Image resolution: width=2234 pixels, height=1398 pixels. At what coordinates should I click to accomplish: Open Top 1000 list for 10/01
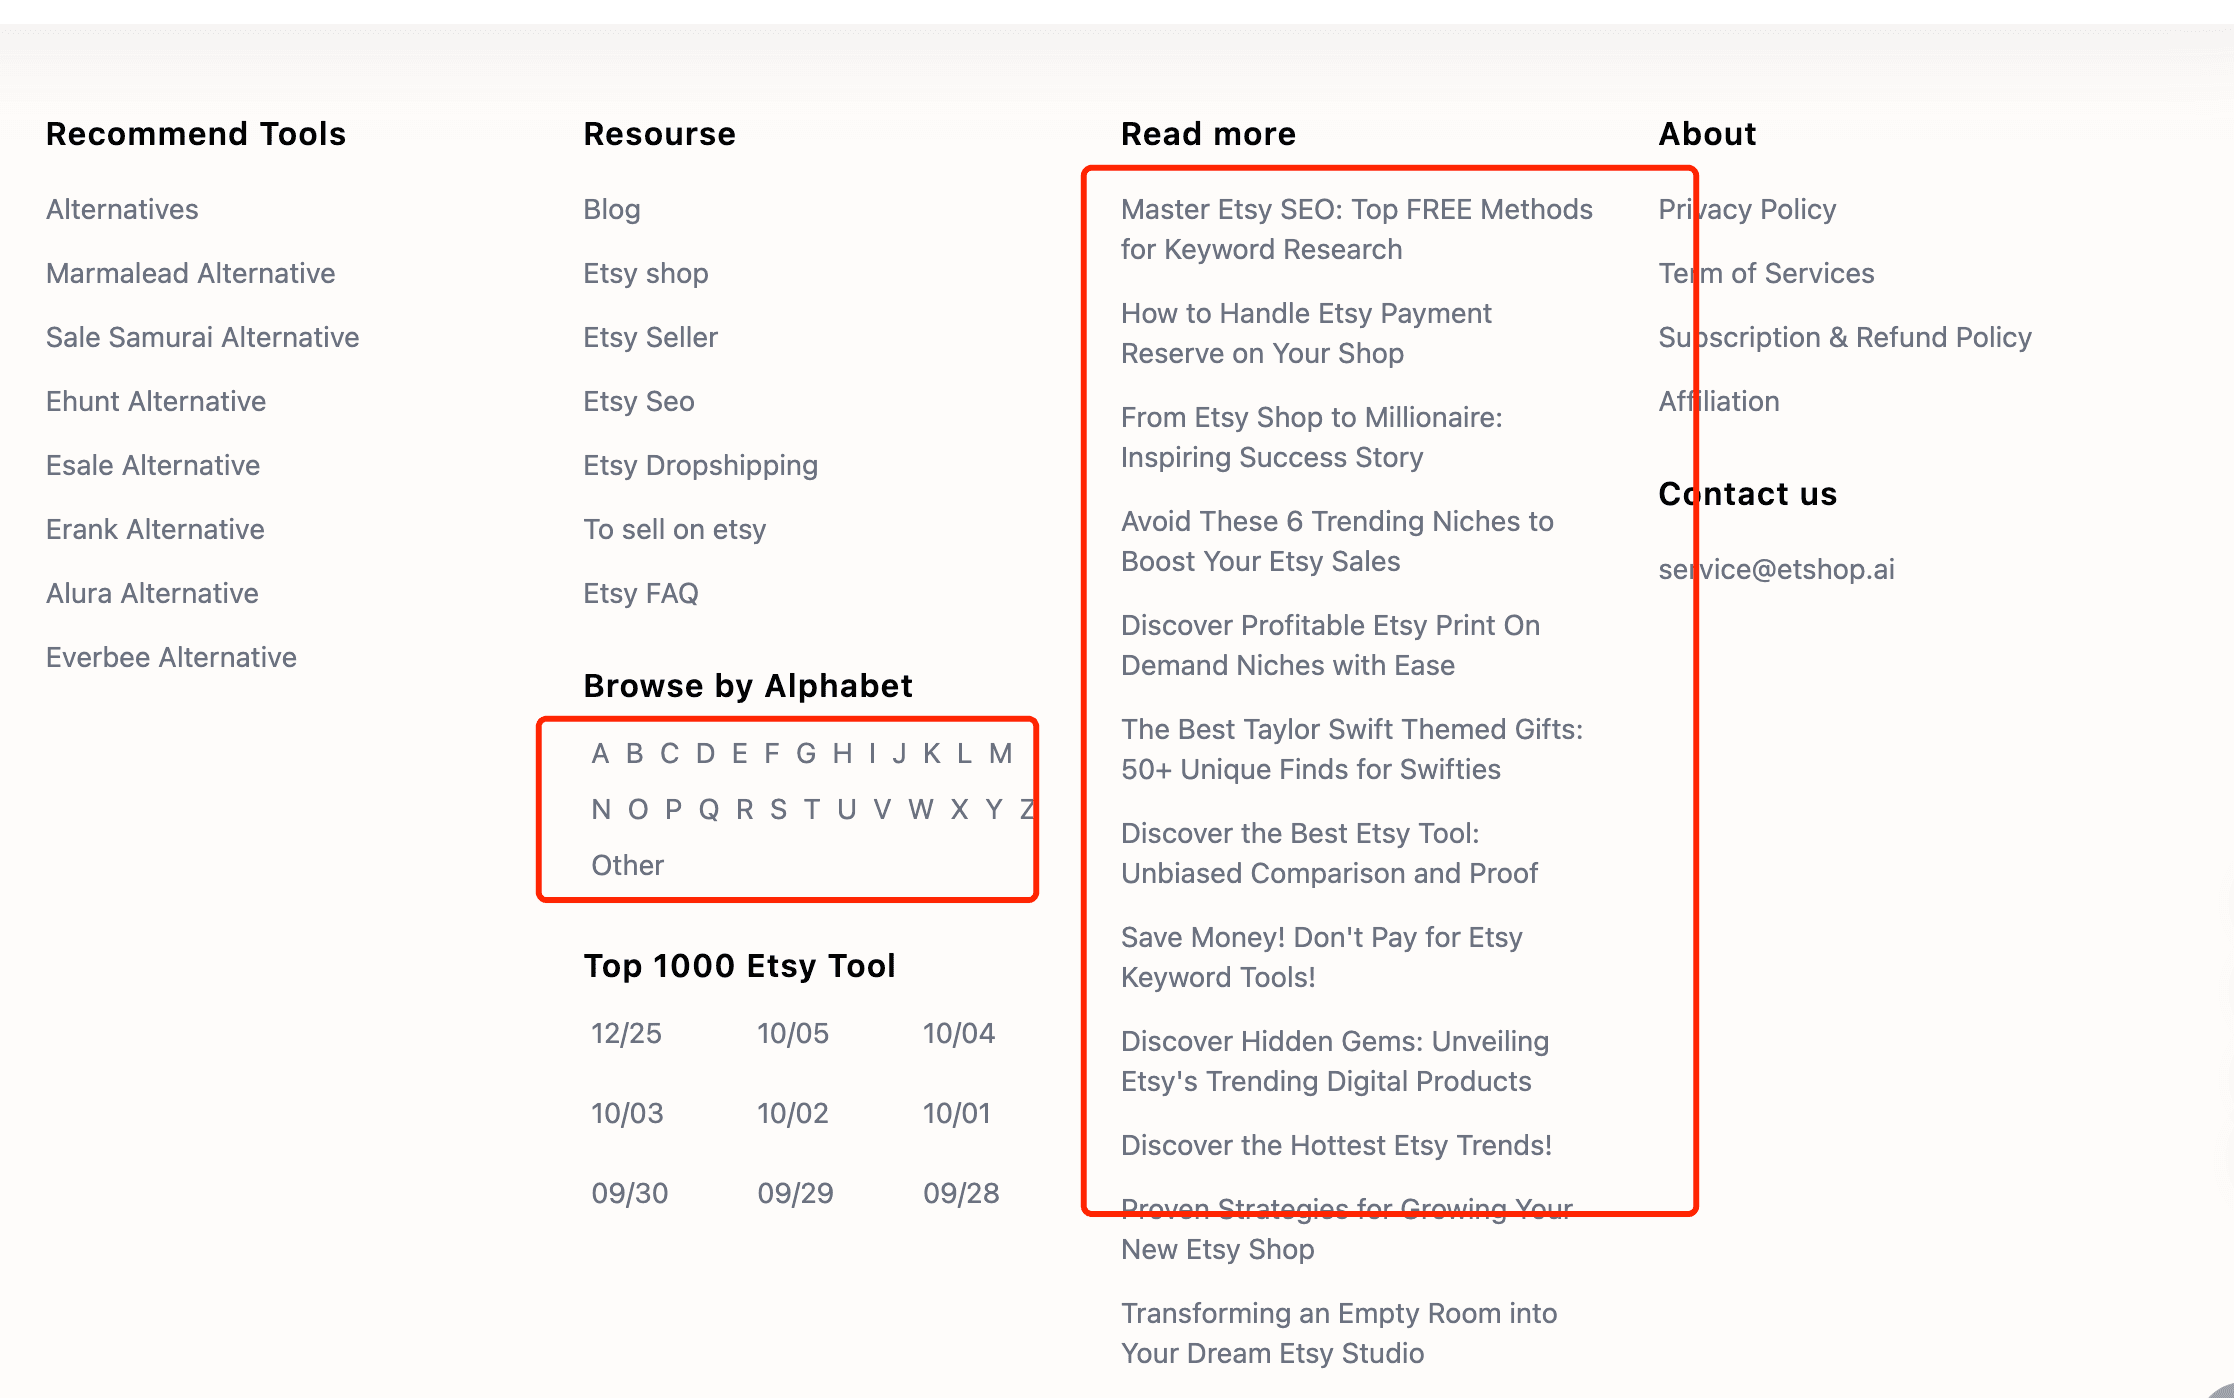(x=957, y=1113)
